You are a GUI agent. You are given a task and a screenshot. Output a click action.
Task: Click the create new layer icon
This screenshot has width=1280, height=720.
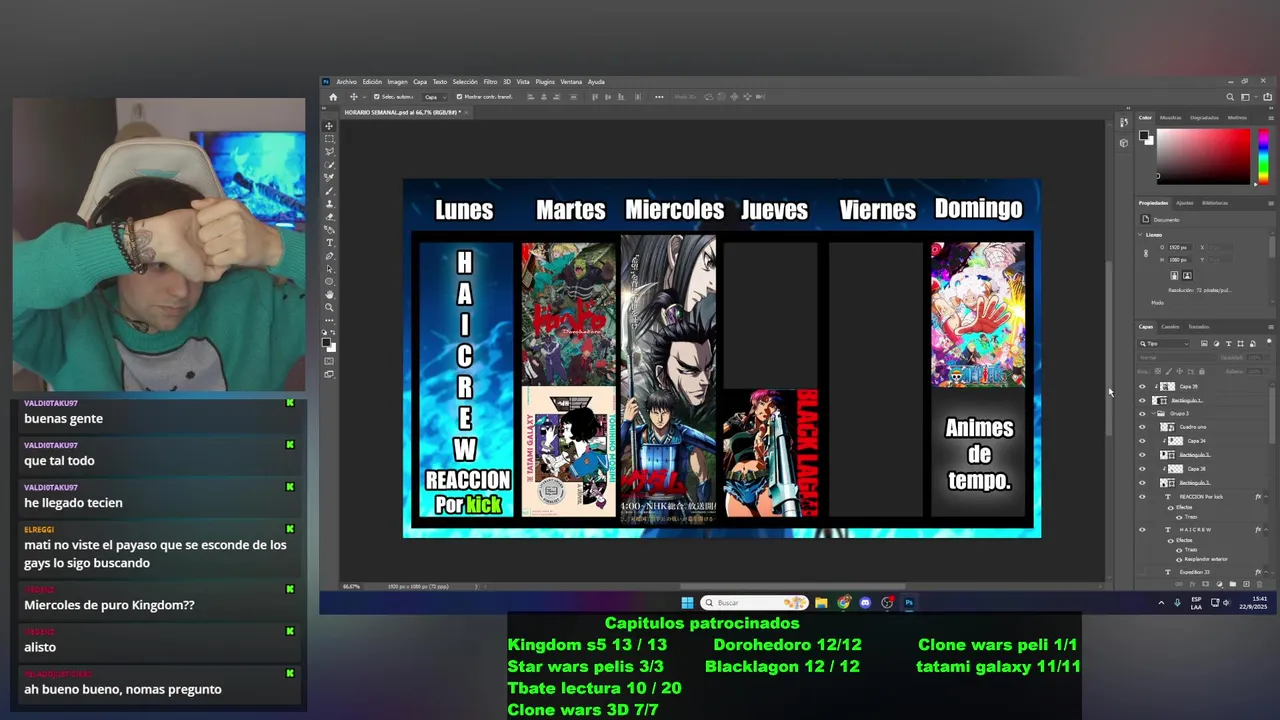click(x=1246, y=584)
